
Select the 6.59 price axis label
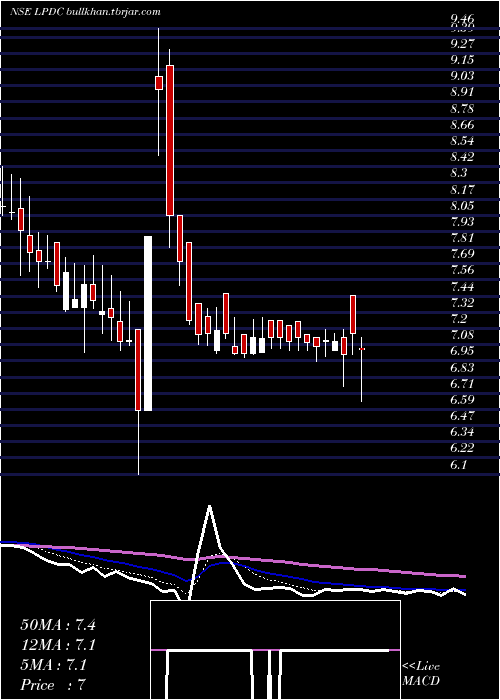point(462,400)
